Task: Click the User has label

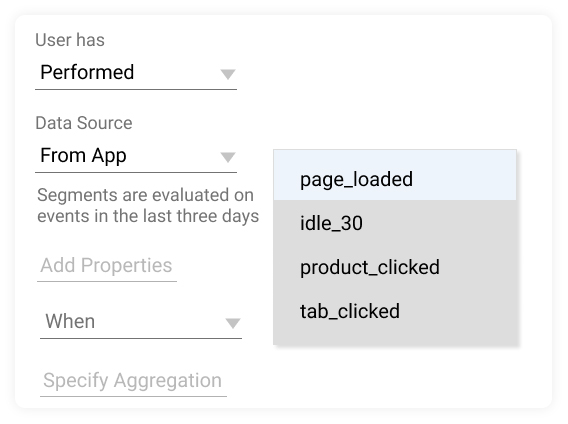Action: [70, 40]
